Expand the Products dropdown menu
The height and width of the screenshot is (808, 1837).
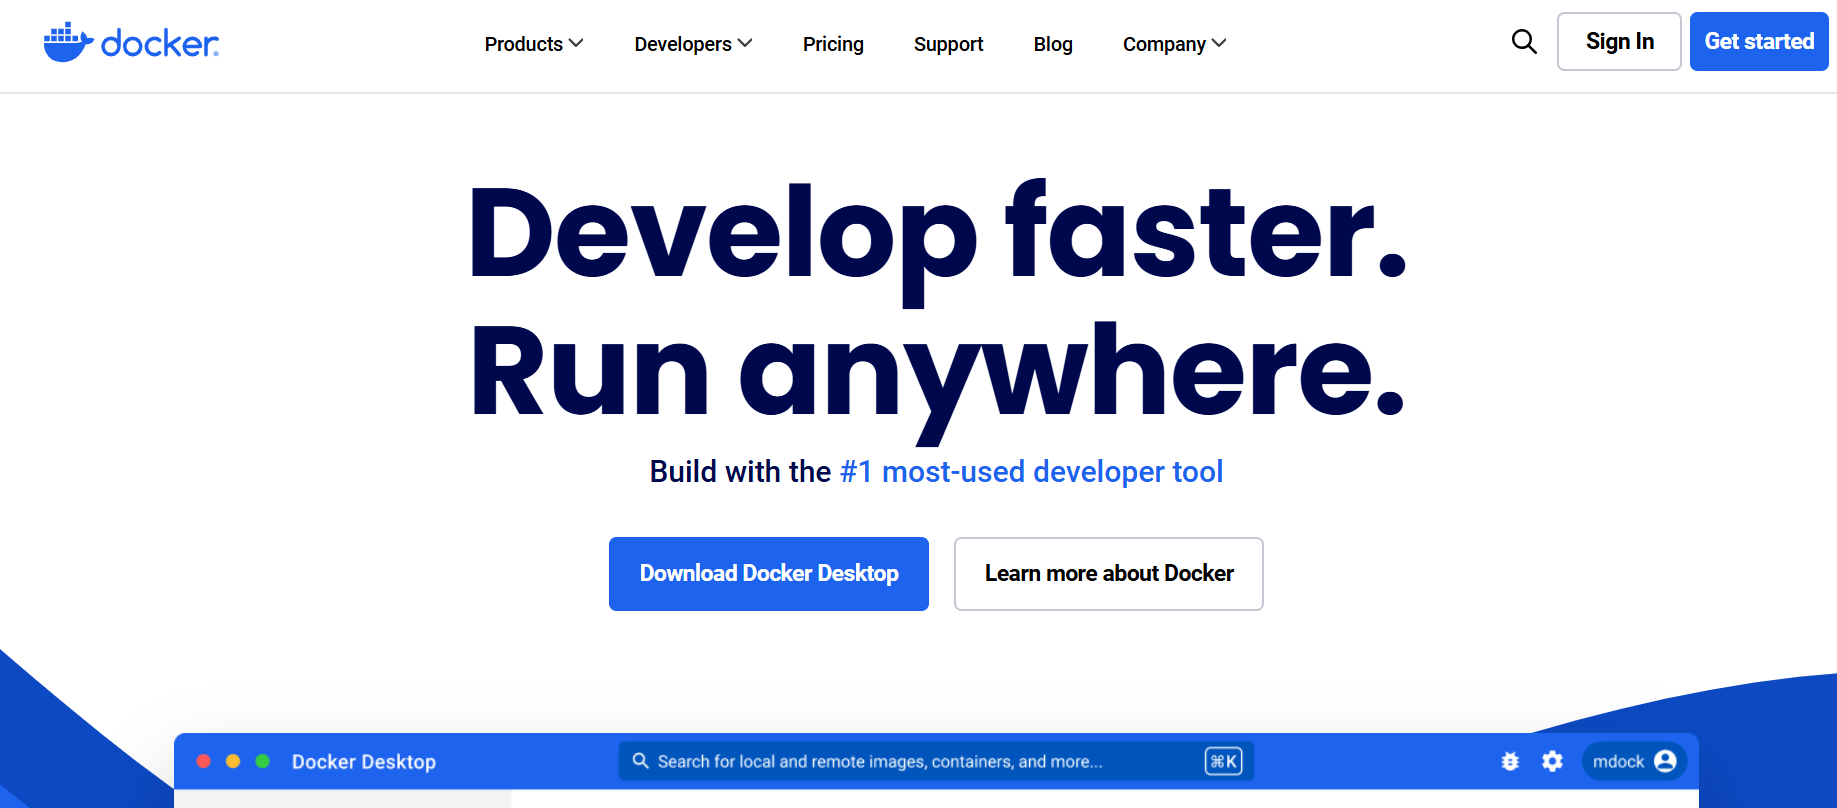click(x=533, y=44)
